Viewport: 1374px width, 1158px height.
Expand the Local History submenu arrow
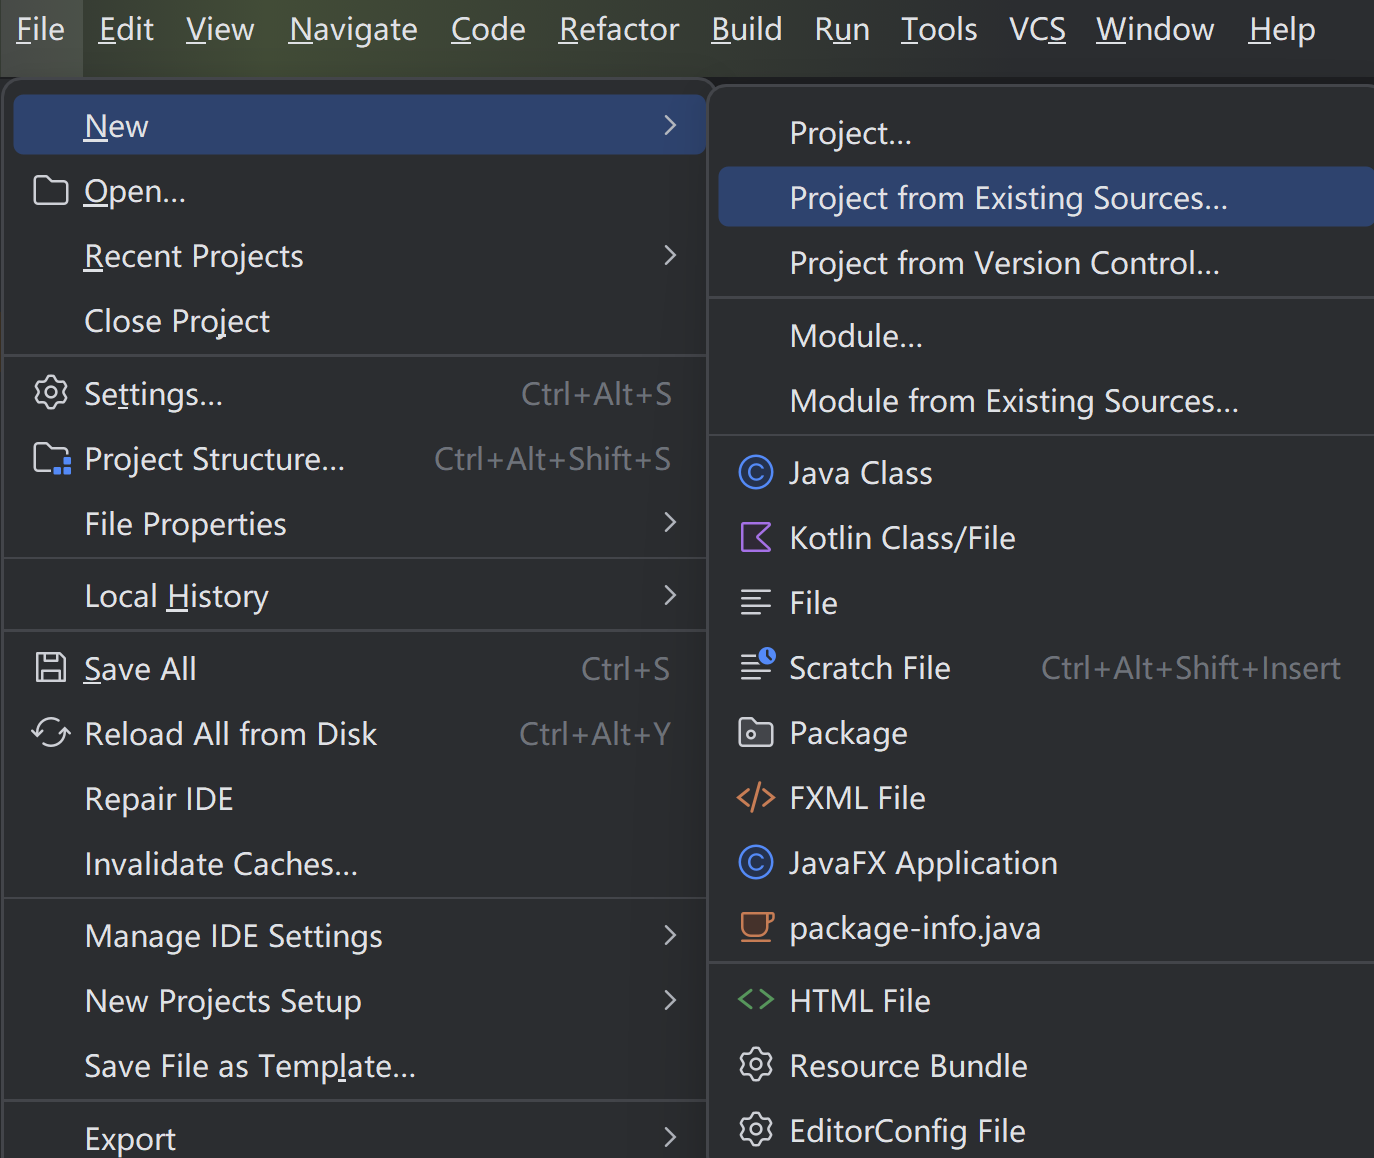tap(670, 595)
